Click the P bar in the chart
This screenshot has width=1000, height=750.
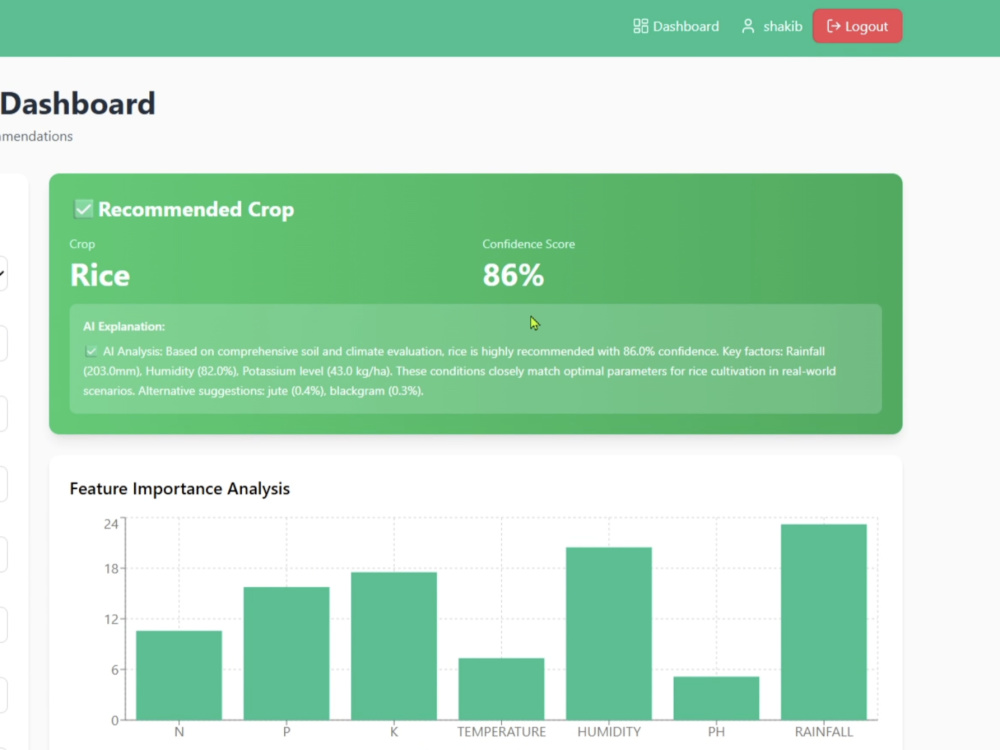point(286,654)
